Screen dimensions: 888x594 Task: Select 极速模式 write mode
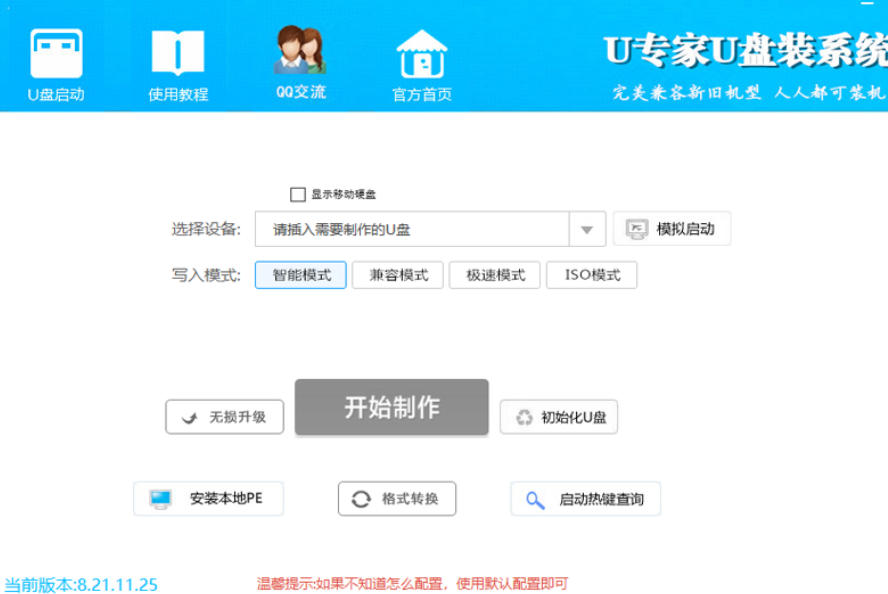(495, 275)
